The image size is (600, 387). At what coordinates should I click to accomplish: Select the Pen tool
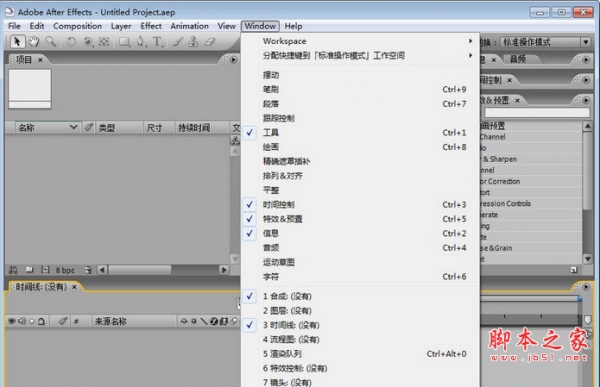[x=140, y=42]
